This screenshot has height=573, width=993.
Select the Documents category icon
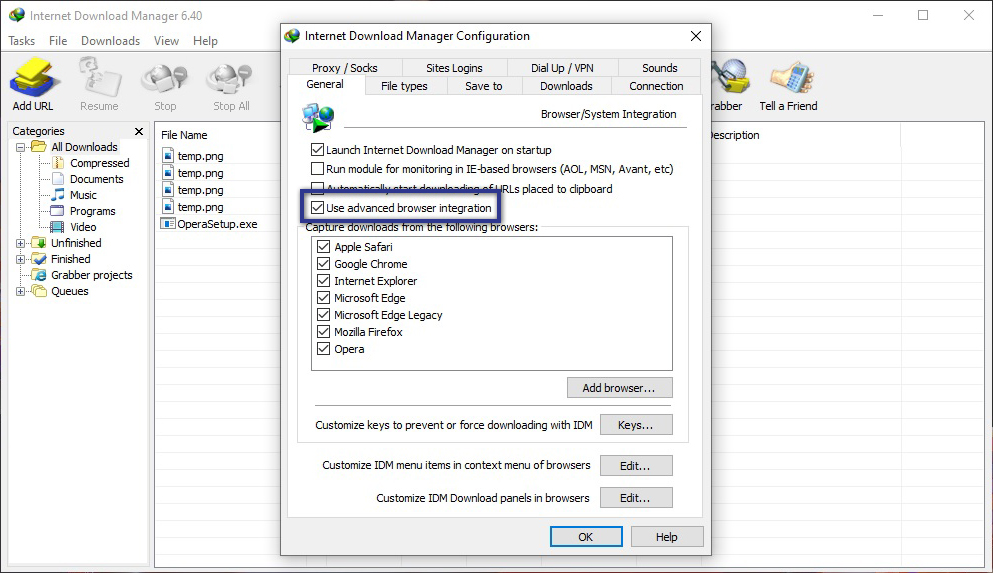pos(58,179)
